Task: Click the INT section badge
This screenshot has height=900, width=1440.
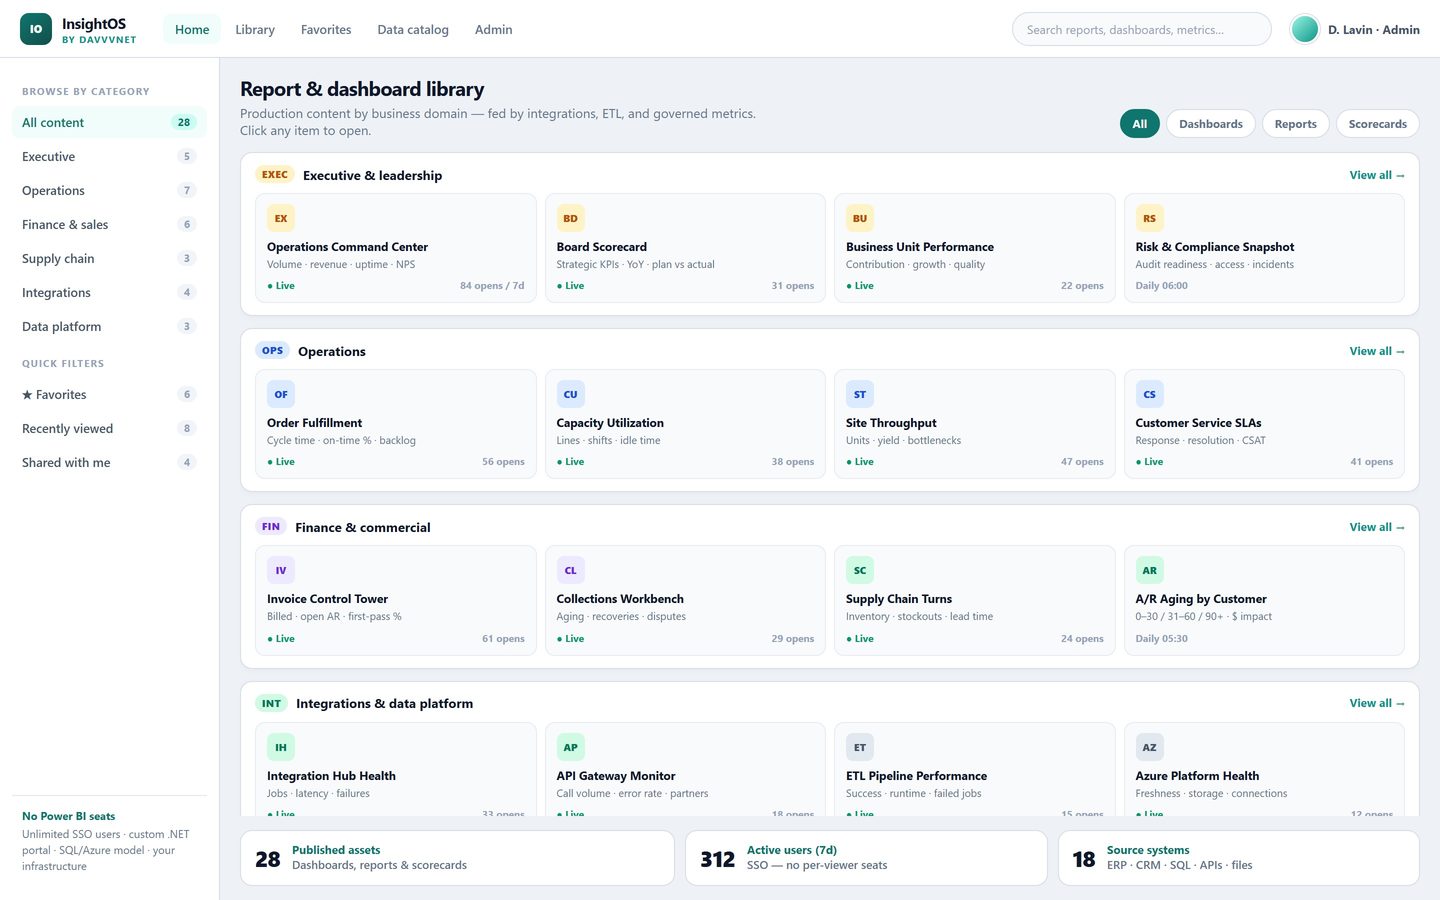Action: pyautogui.click(x=271, y=703)
